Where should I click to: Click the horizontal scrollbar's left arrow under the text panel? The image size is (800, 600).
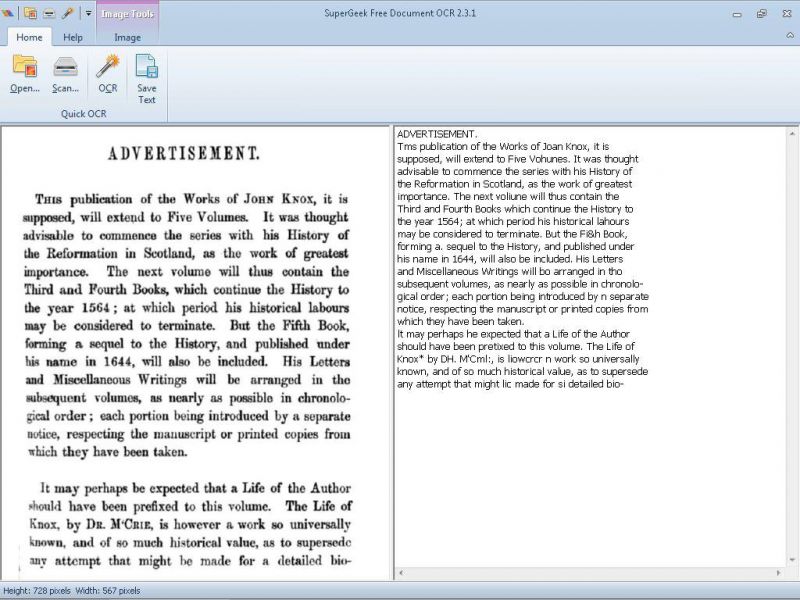click(402, 573)
